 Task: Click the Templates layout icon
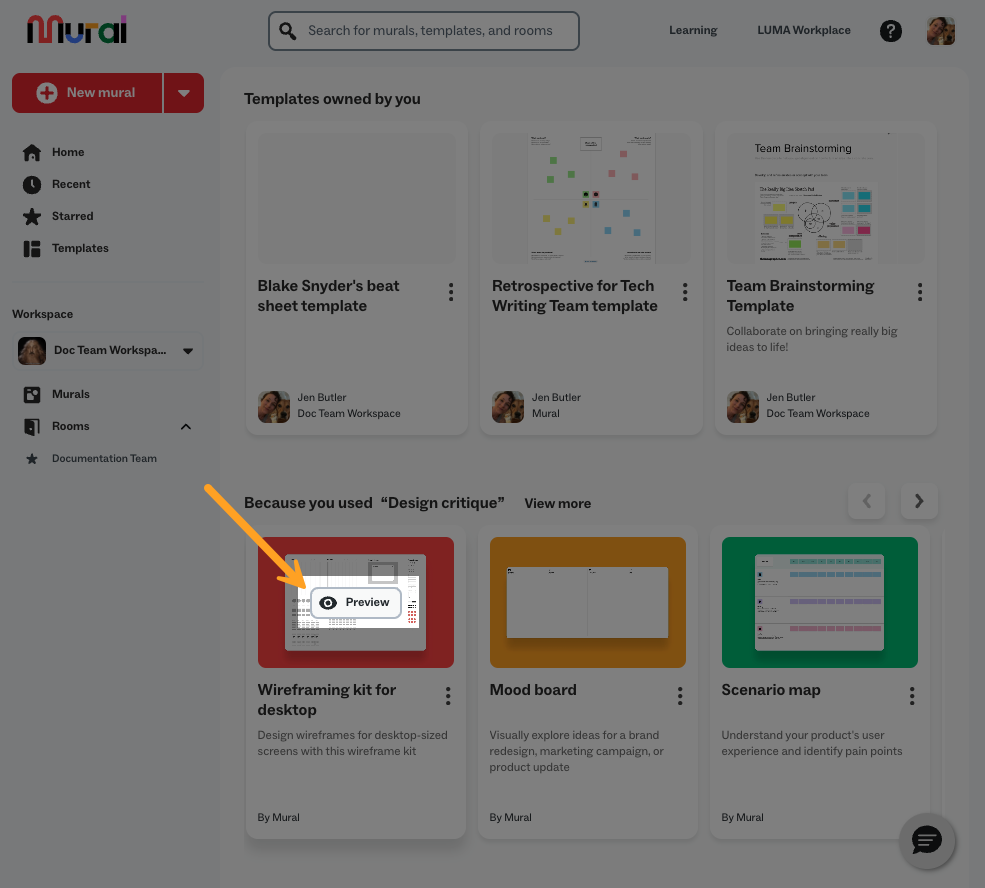tap(32, 249)
